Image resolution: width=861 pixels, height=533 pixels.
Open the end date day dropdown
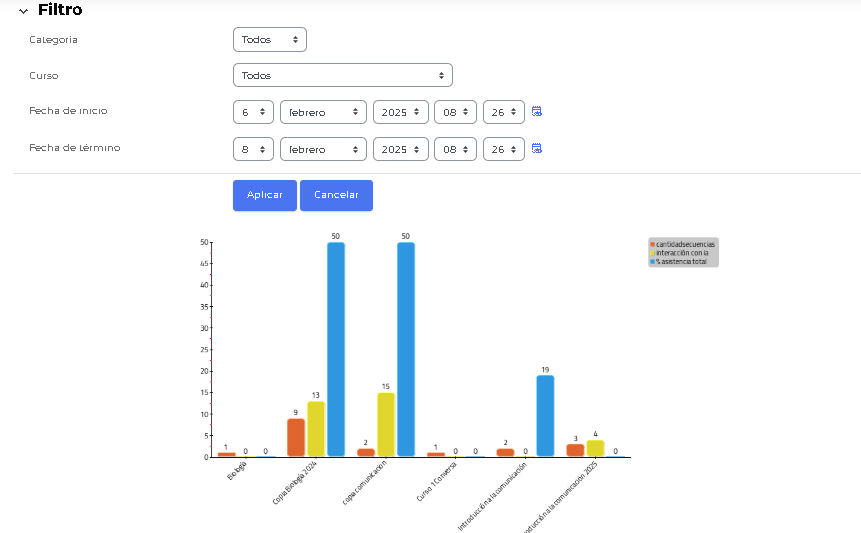point(253,149)
